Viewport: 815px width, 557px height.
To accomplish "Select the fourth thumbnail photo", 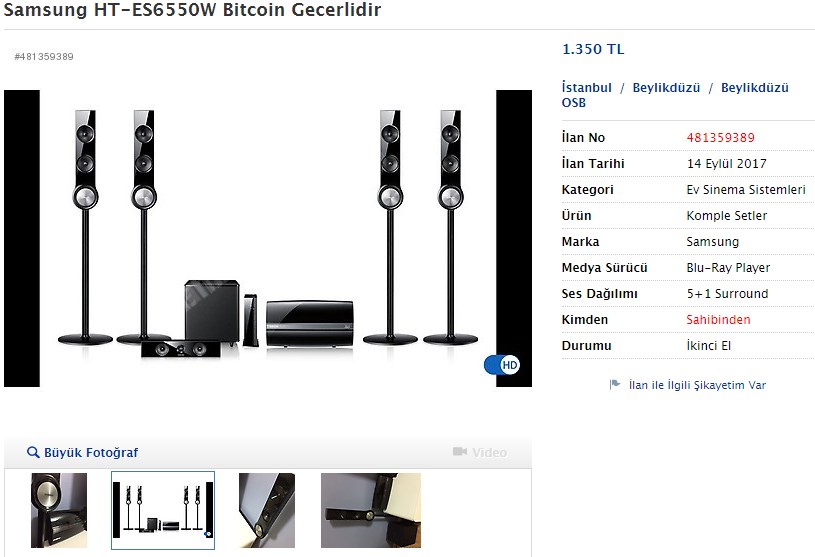I will 371,510.
